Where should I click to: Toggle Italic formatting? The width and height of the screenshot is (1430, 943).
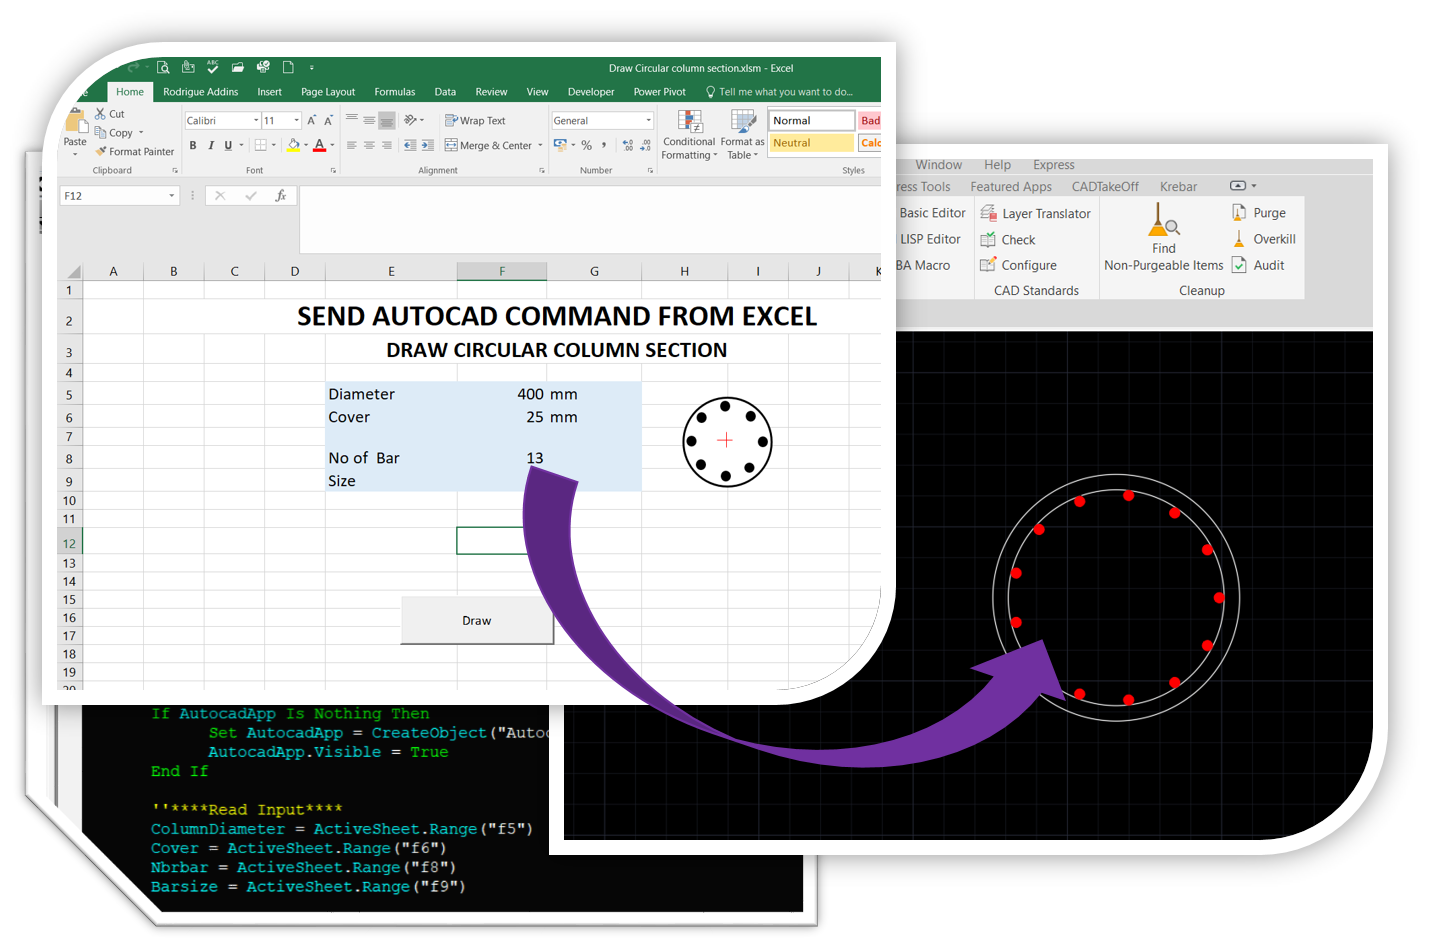click(211, 145)
